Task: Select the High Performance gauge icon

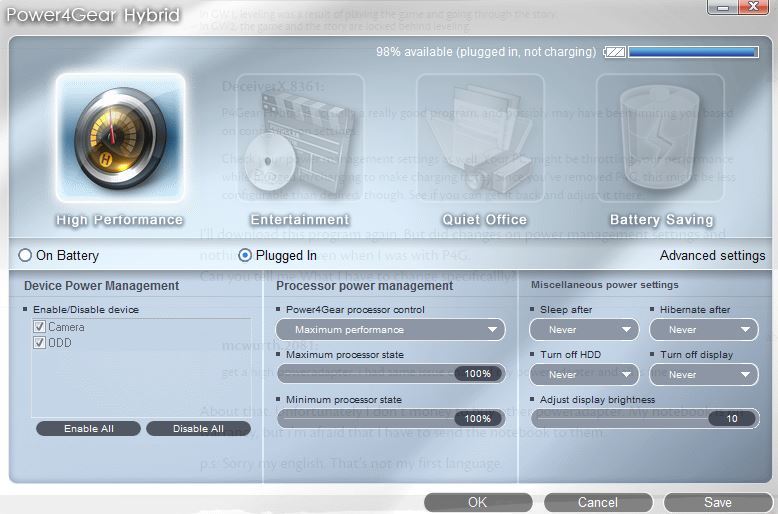Action: point(121,137)
